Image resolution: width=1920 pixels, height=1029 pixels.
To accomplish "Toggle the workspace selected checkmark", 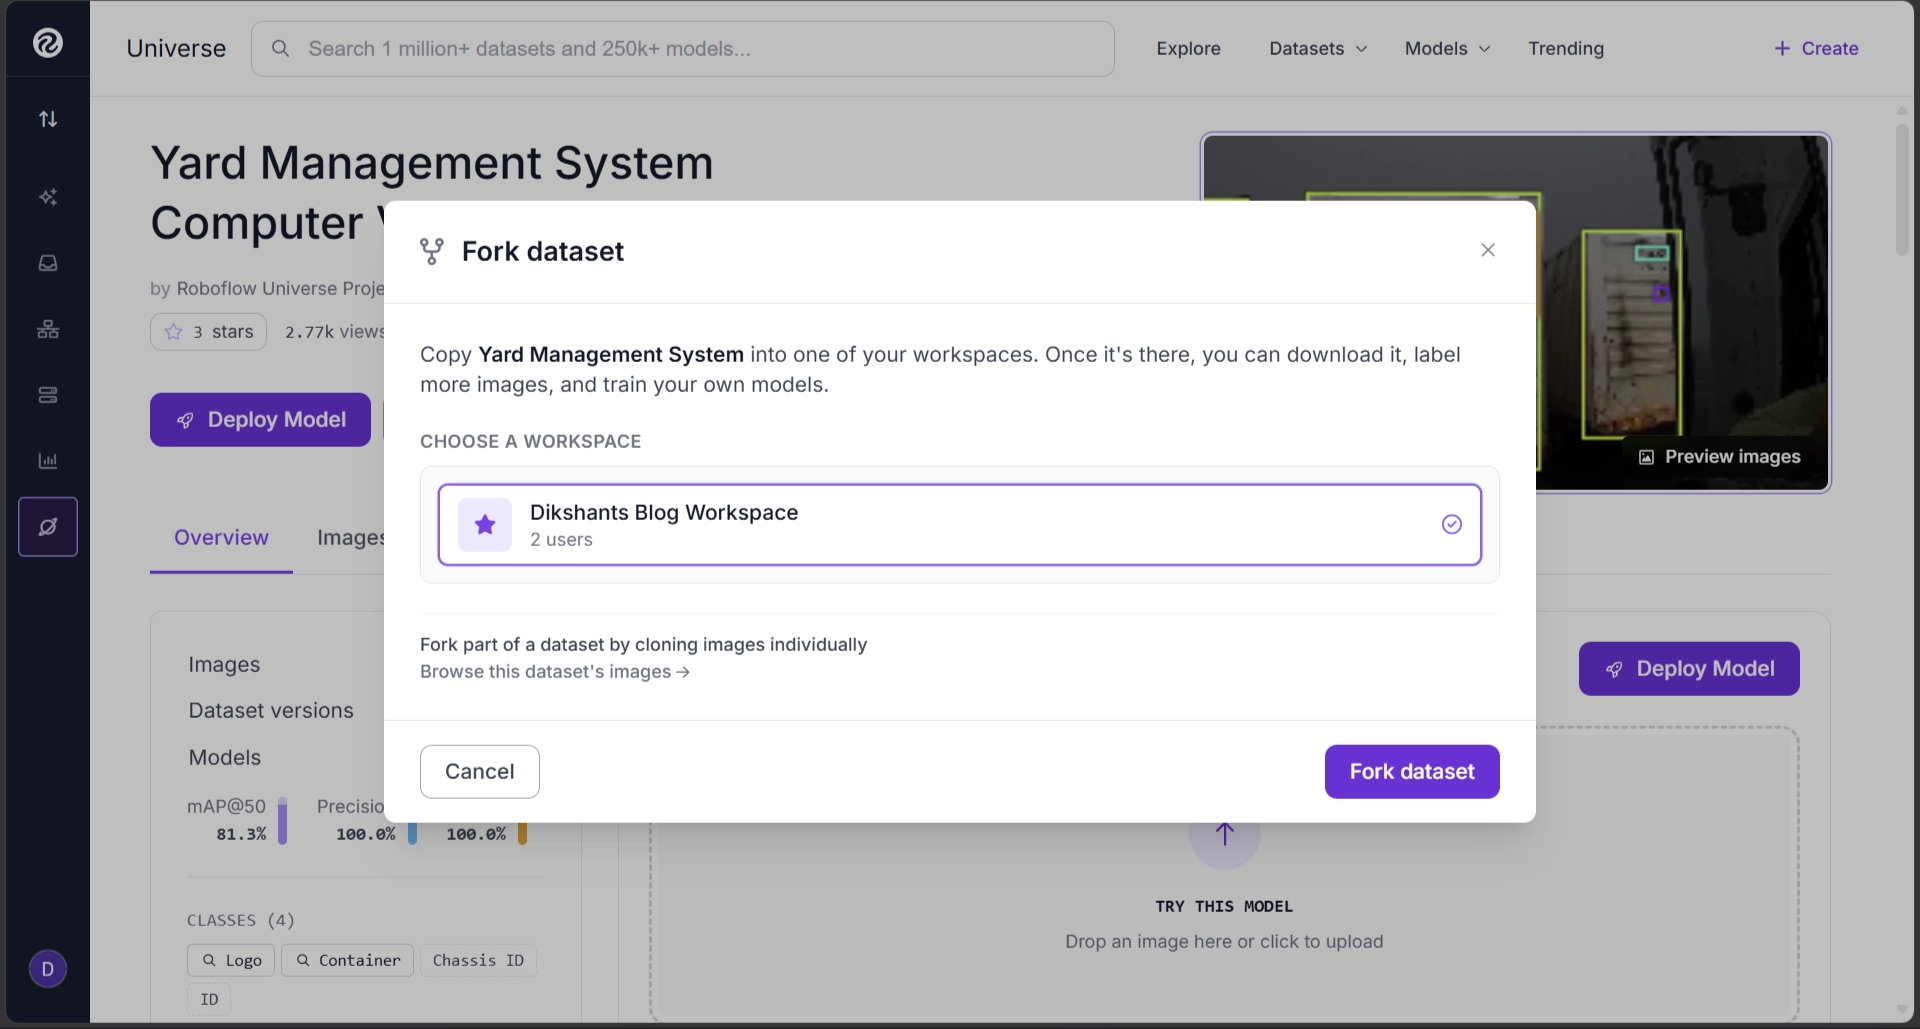I will coord(1452,525).
